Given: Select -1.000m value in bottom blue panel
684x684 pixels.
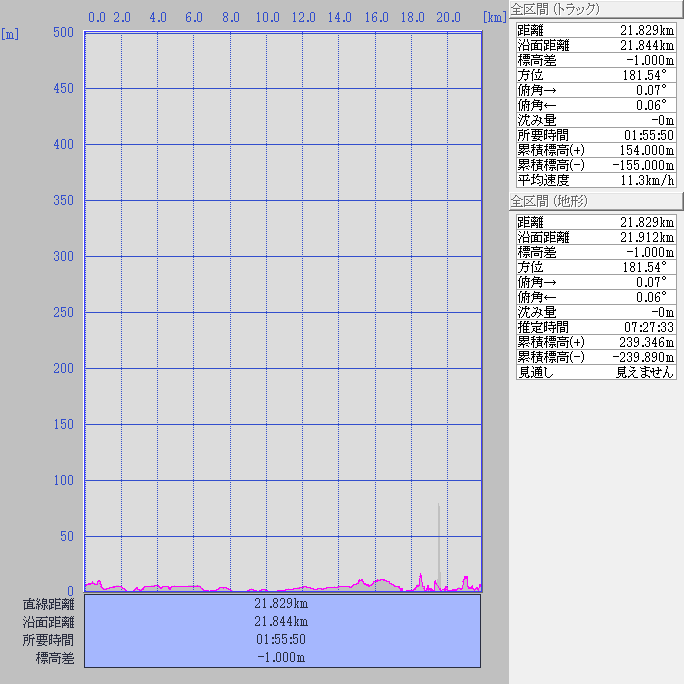Looking at the screenshot, I should click(281, 657).
